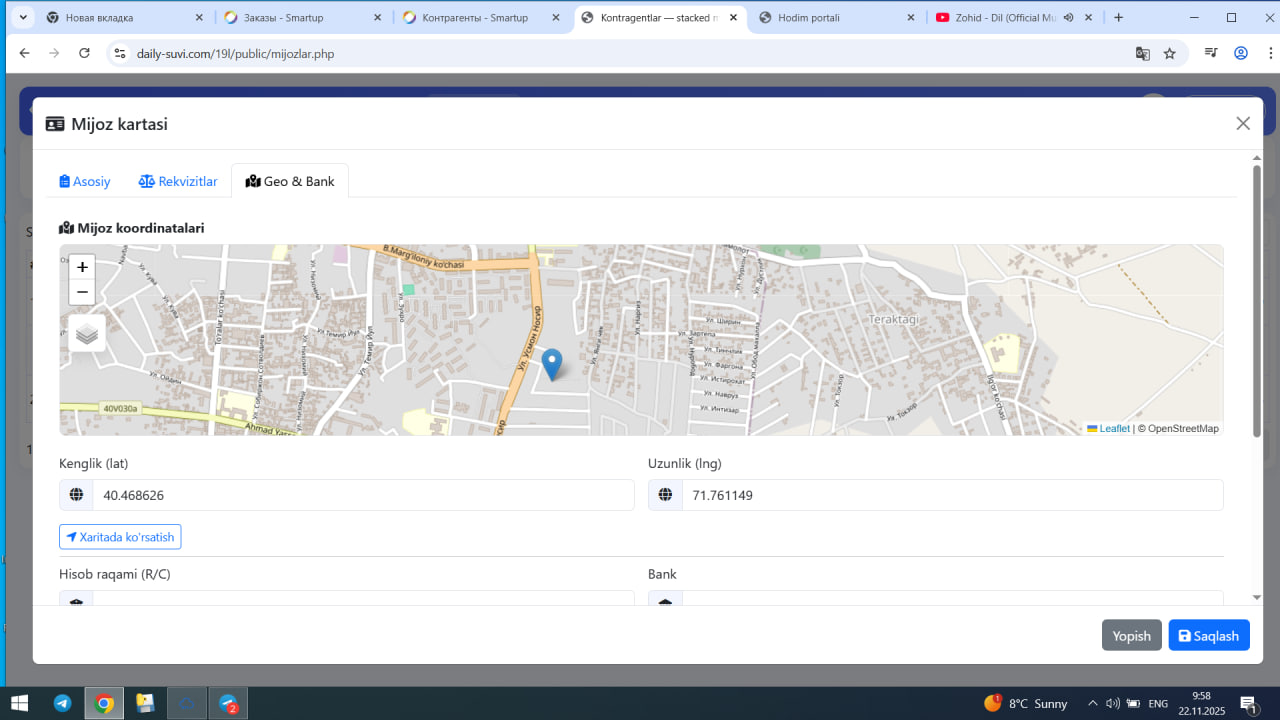
Task: Zoom in on the customer map
Action: tap(82, 267)
